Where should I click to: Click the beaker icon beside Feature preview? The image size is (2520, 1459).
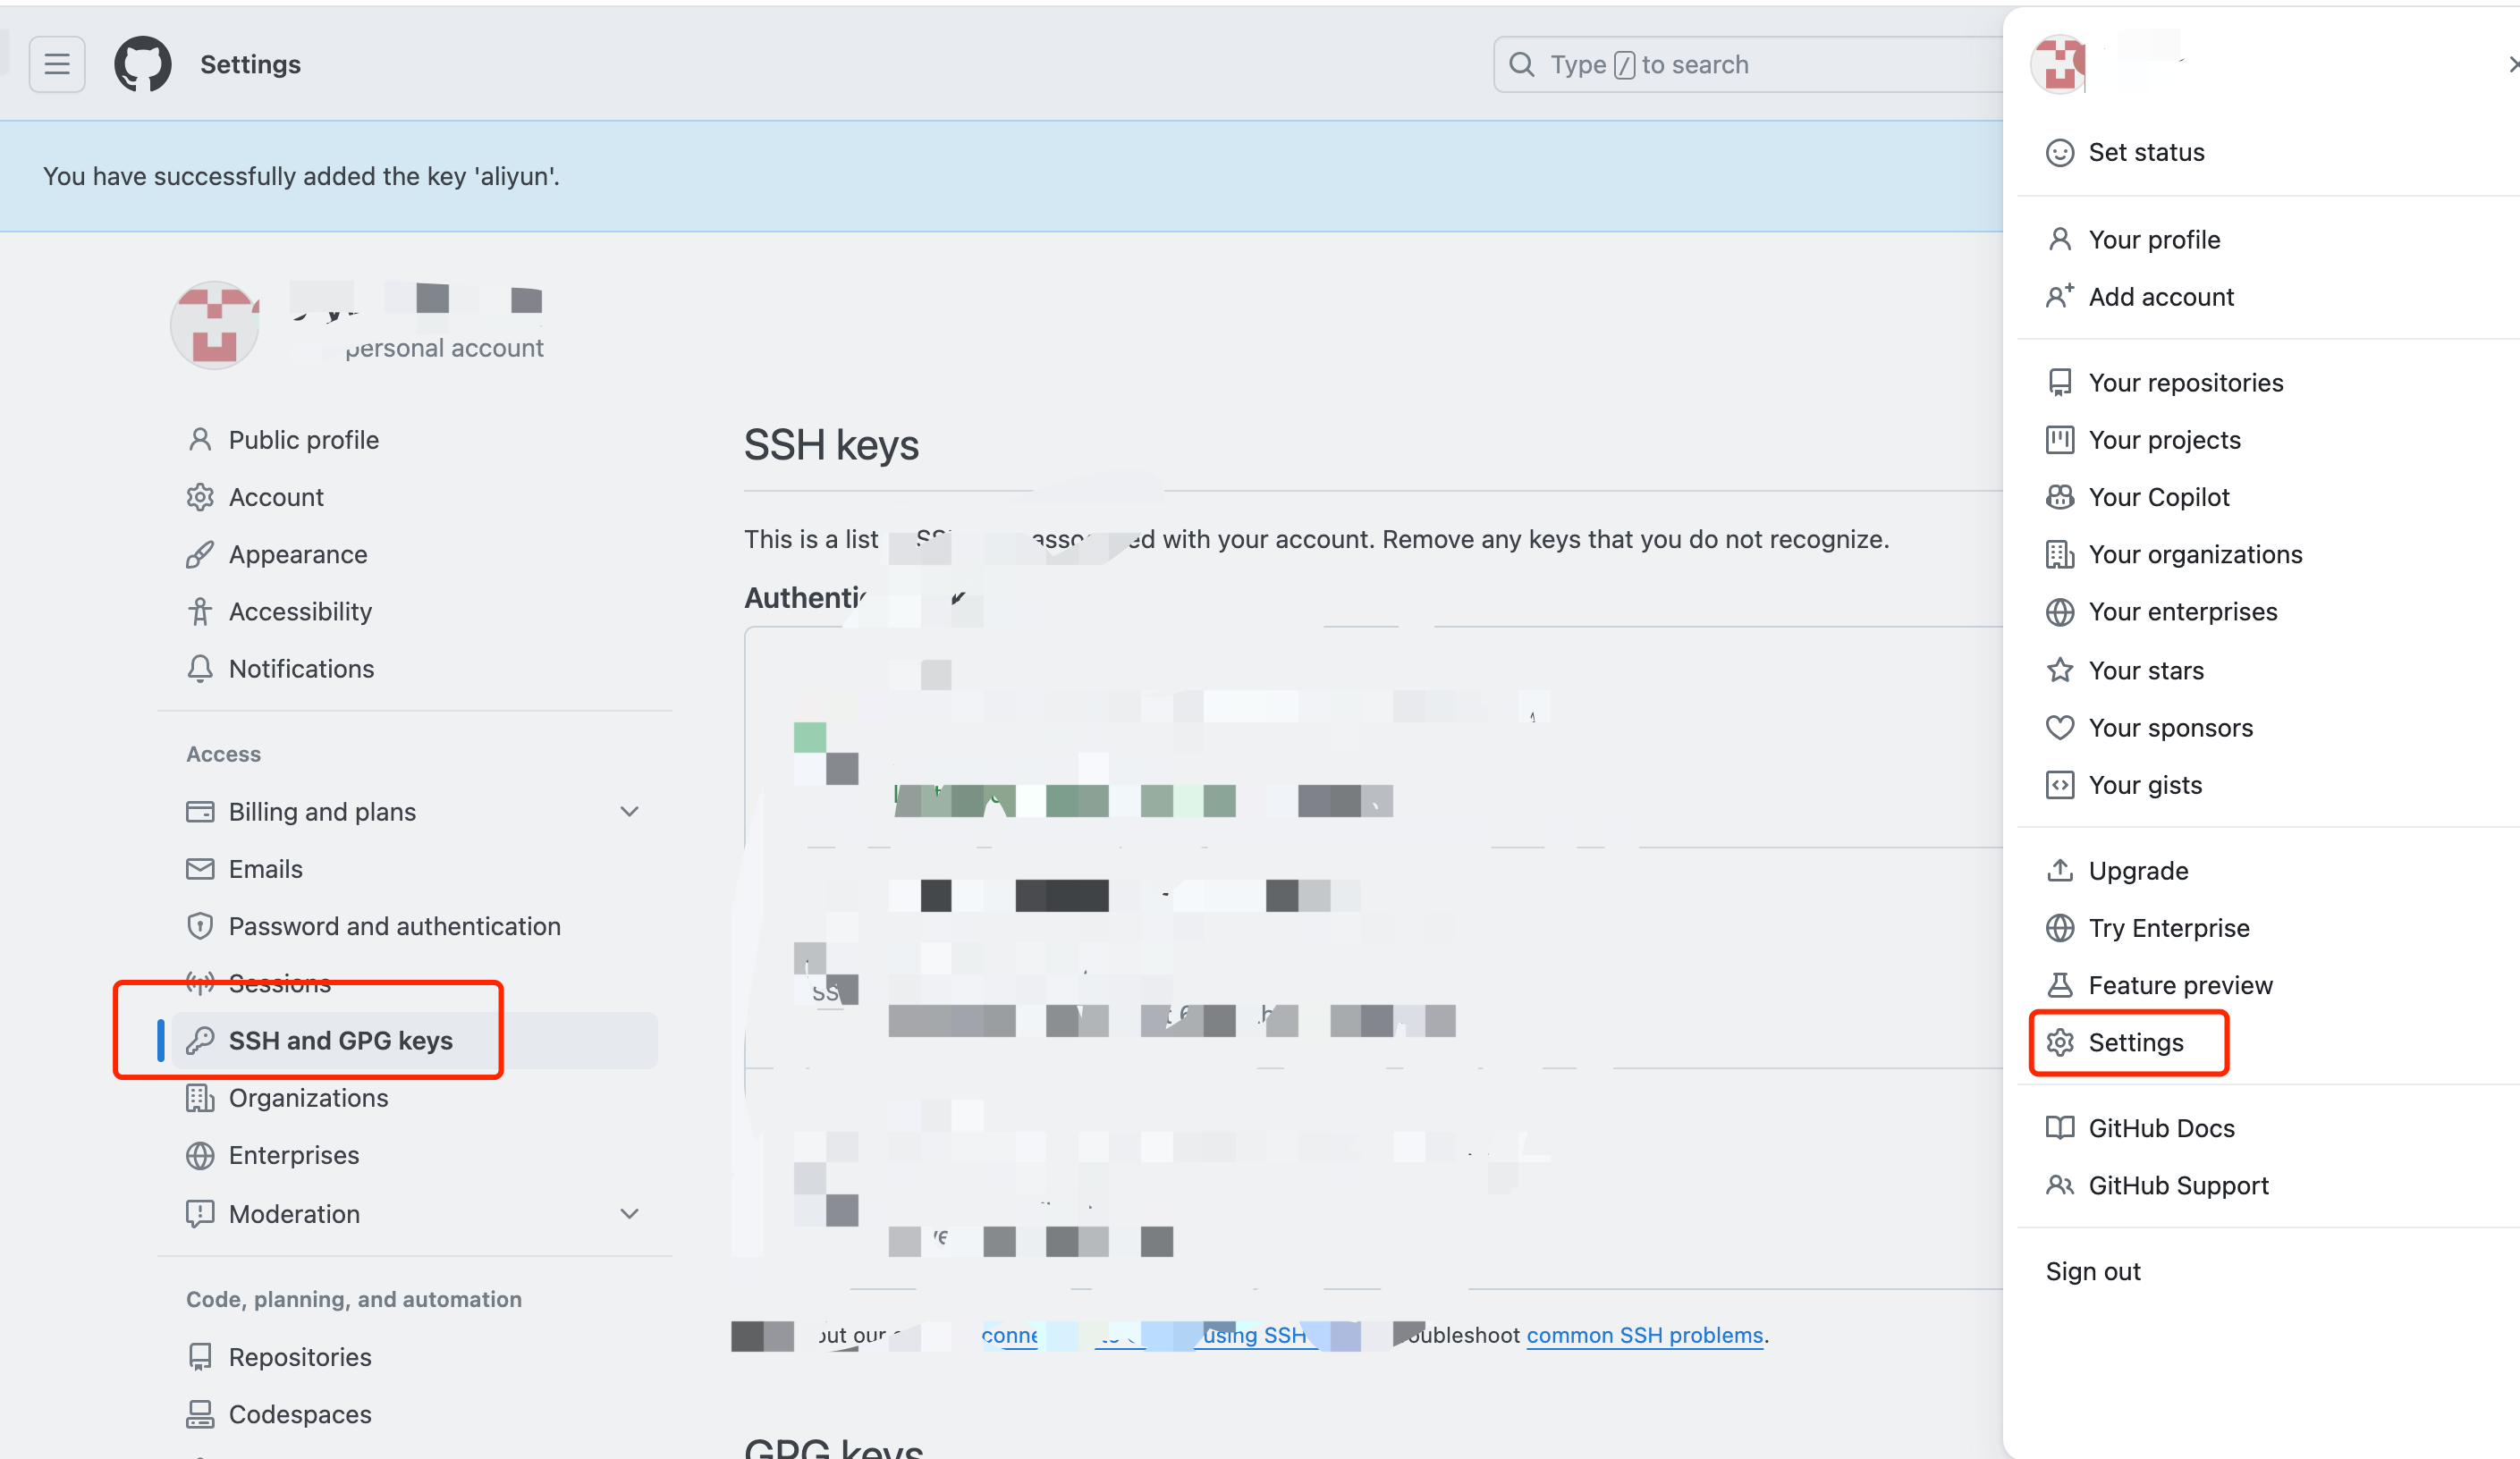(x=2059, y=985)
